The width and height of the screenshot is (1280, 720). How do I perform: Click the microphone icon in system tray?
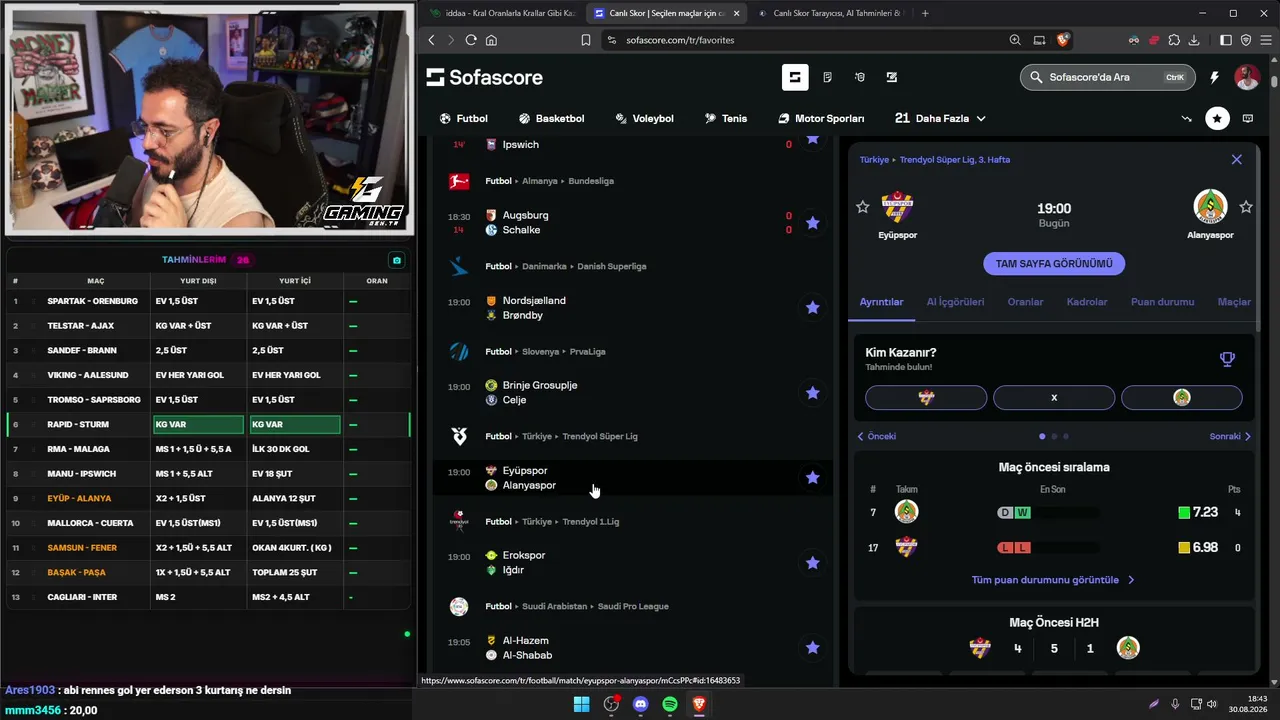pyautogui.click(x=1175, y=704)
